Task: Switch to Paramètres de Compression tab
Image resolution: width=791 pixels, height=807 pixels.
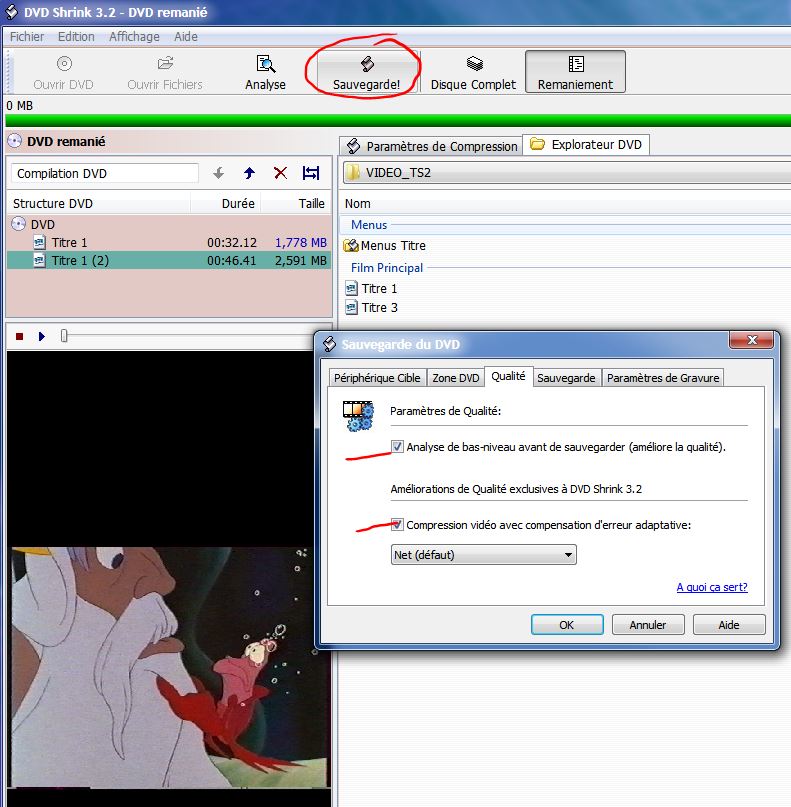Action: click(431, 146)
